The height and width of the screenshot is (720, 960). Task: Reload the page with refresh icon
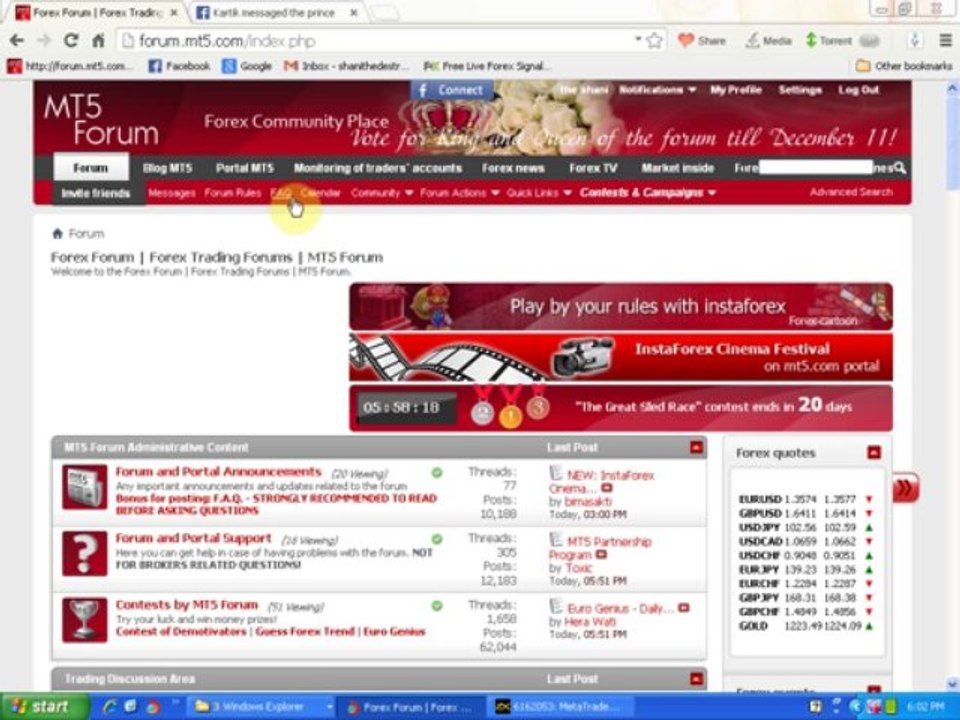click(71, 40)
